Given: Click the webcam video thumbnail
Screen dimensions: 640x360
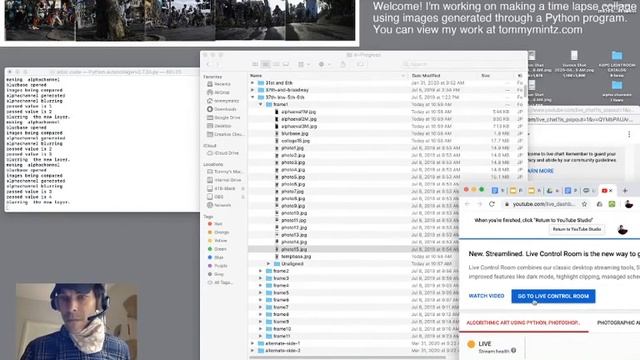Looking at the screenshot, I should (77, 322).
